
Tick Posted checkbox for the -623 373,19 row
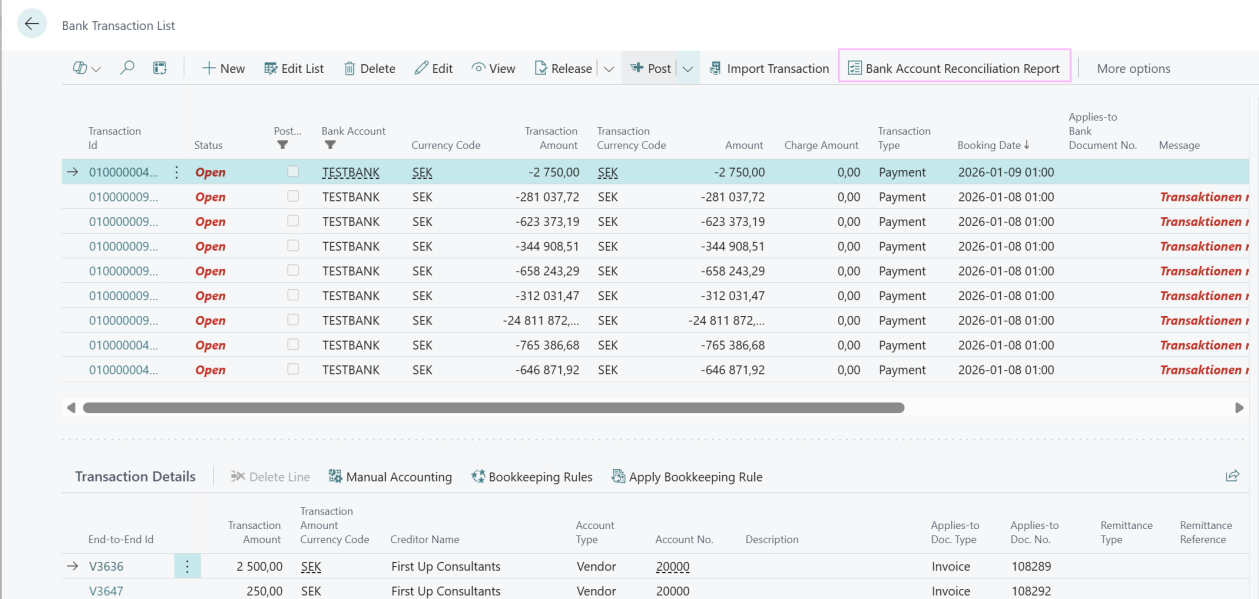point(293,221)
